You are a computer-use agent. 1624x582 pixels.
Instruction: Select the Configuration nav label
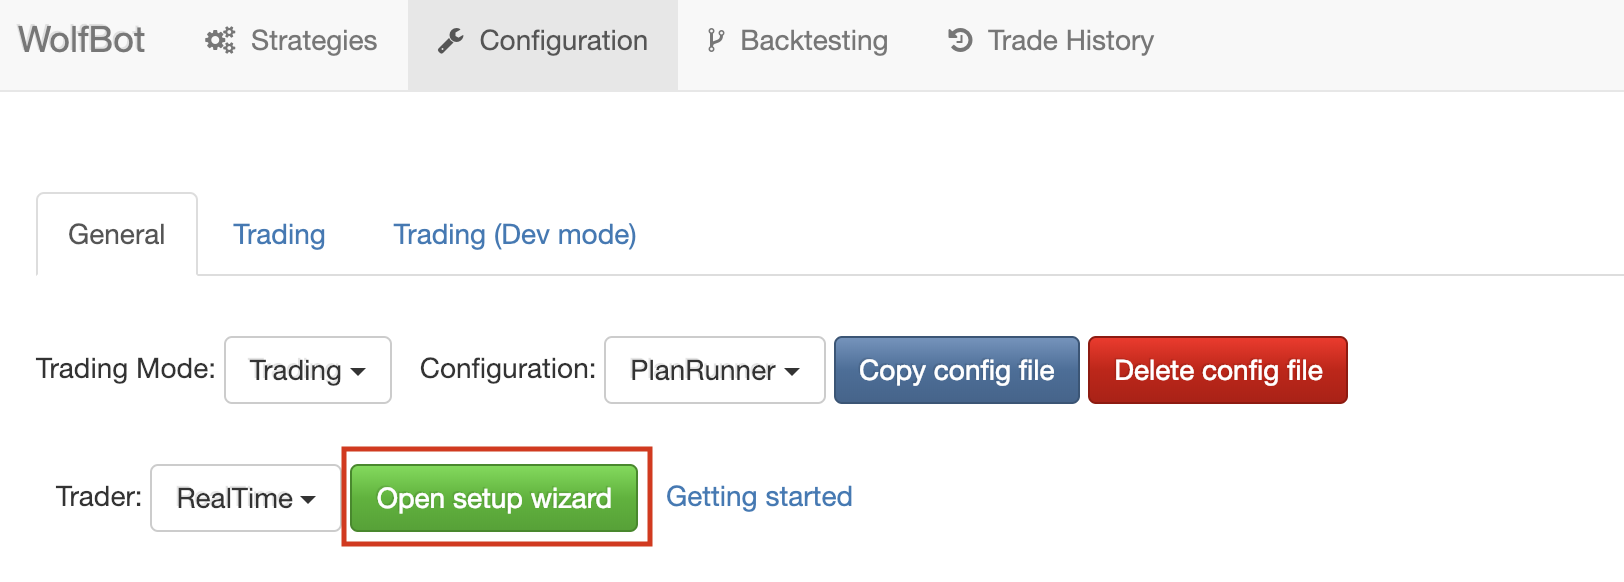point(563,41)
